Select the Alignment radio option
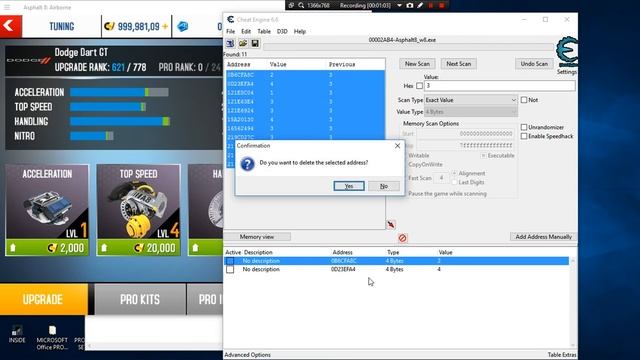This screenshot has height=360, width=640. click(x=454, y=173)
